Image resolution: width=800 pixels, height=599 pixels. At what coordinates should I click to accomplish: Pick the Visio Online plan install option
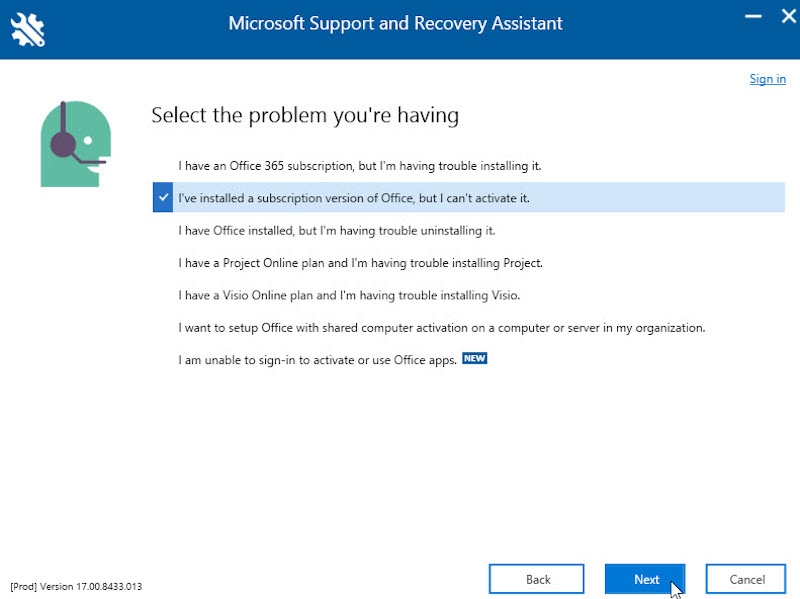[349, 296]
